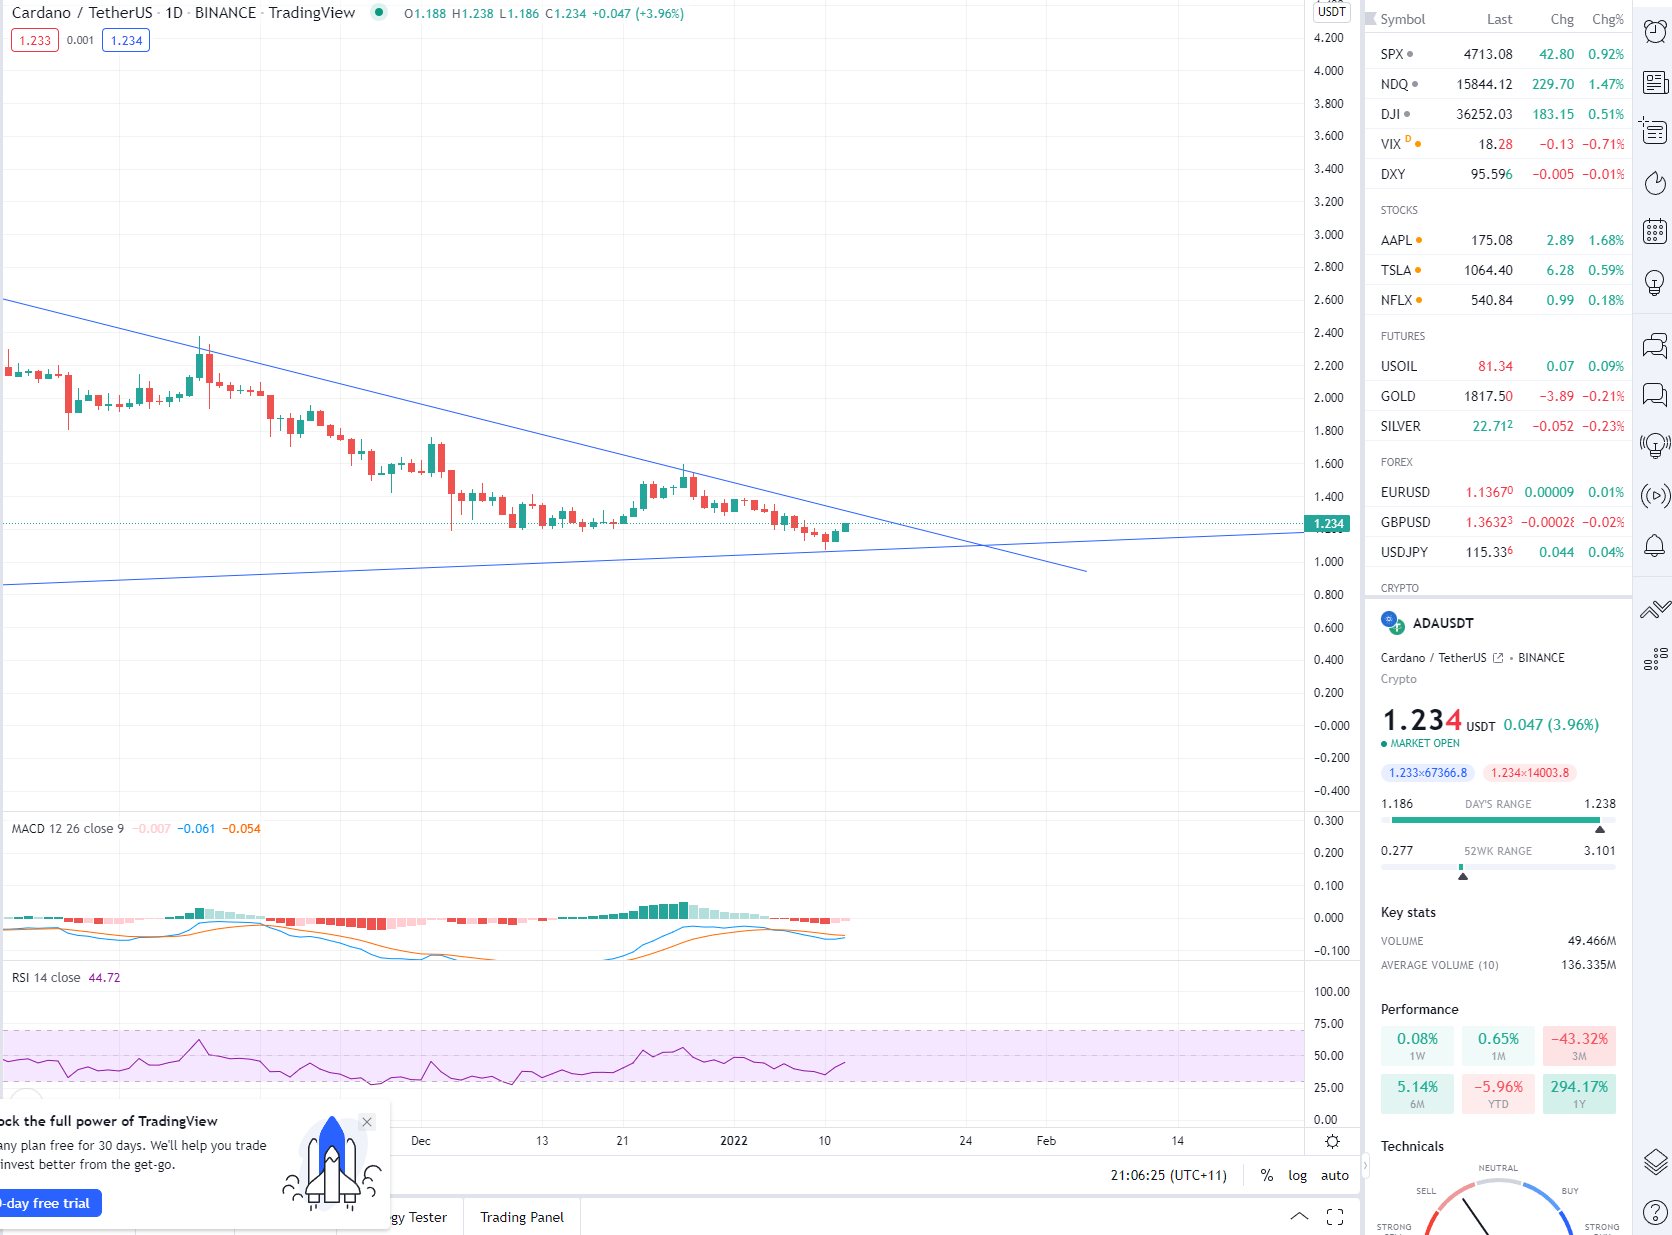Screen dimensions: 1672x1235
Task: Click the red 1.233 sell price button
Action: coord(35,40)
